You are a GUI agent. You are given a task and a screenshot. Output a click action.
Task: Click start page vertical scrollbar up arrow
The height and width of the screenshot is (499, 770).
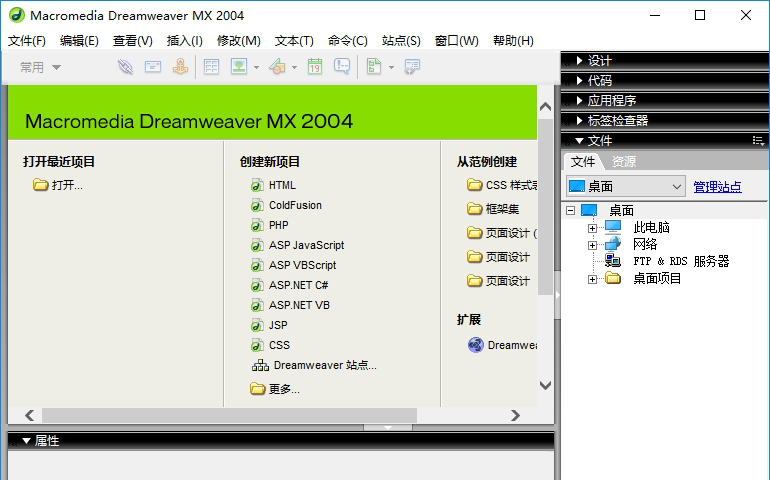[545, 106]
